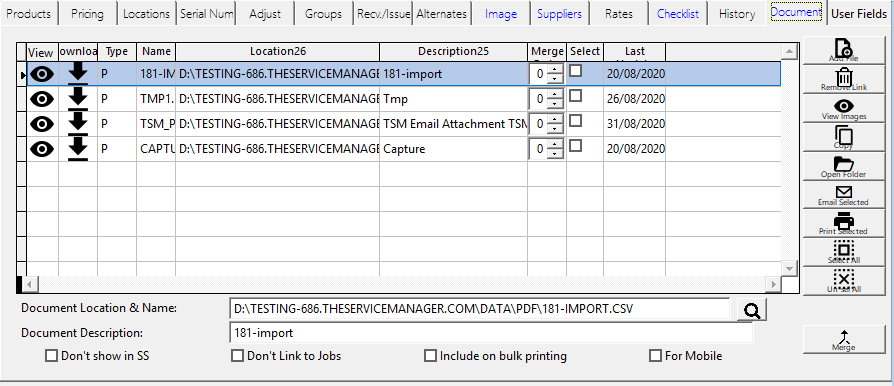Click the Remove Link trash icon
894x386 pixels.
pos(843,79)
